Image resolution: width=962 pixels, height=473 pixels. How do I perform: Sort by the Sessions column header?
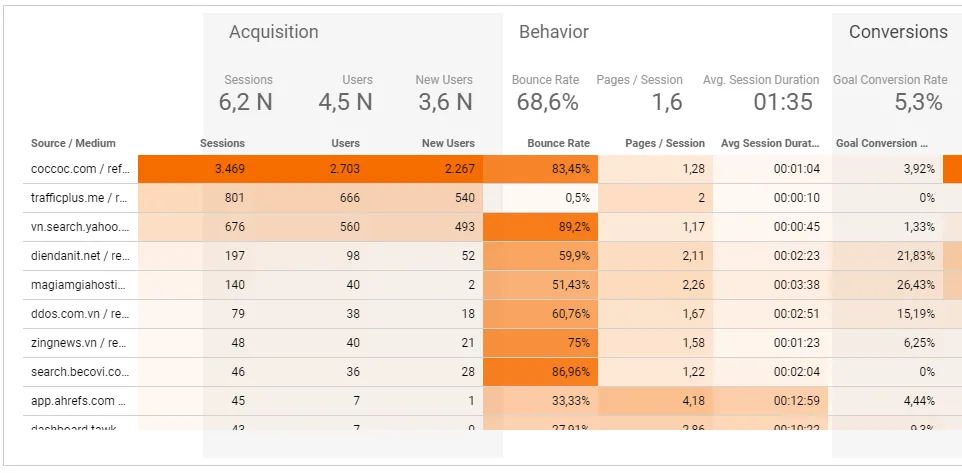point(222,143)
